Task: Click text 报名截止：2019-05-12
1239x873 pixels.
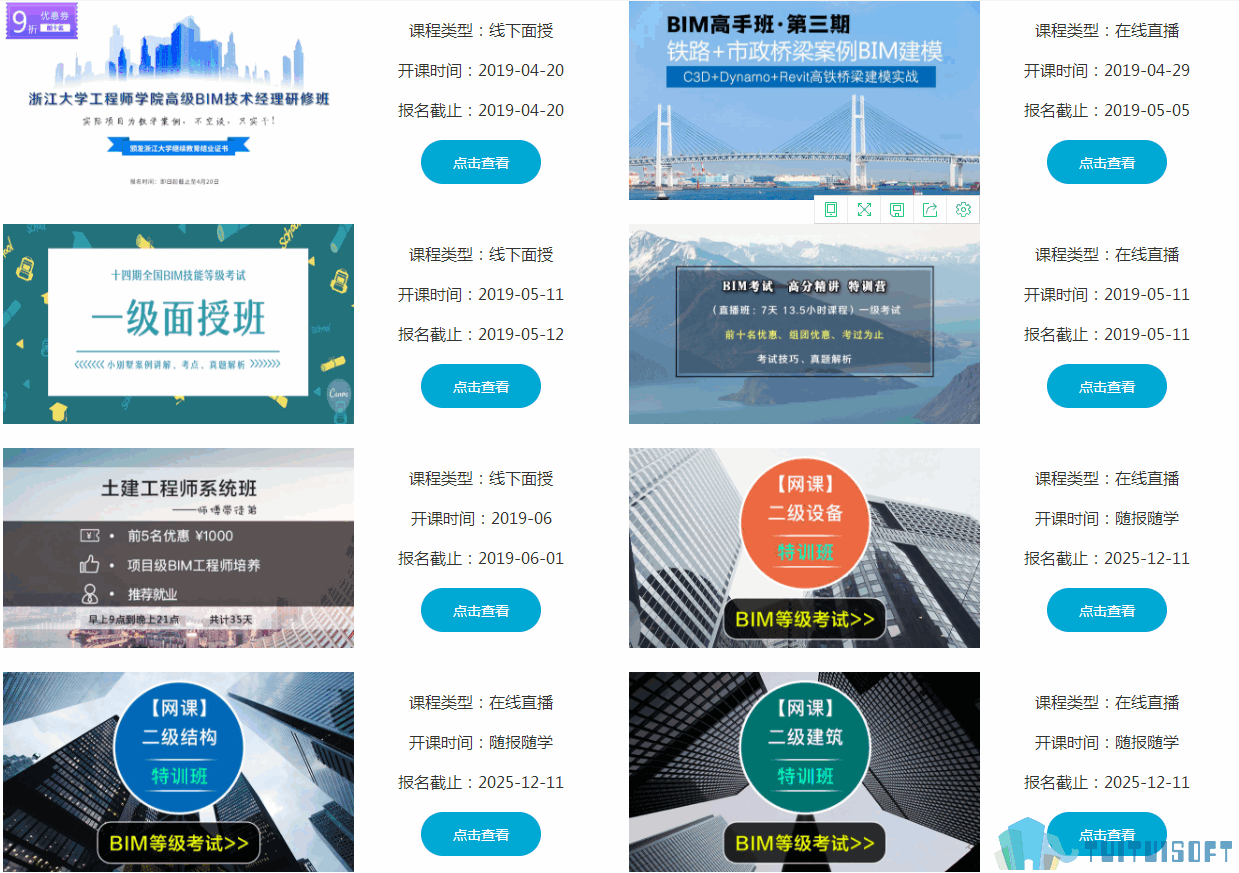Action: 481,334
